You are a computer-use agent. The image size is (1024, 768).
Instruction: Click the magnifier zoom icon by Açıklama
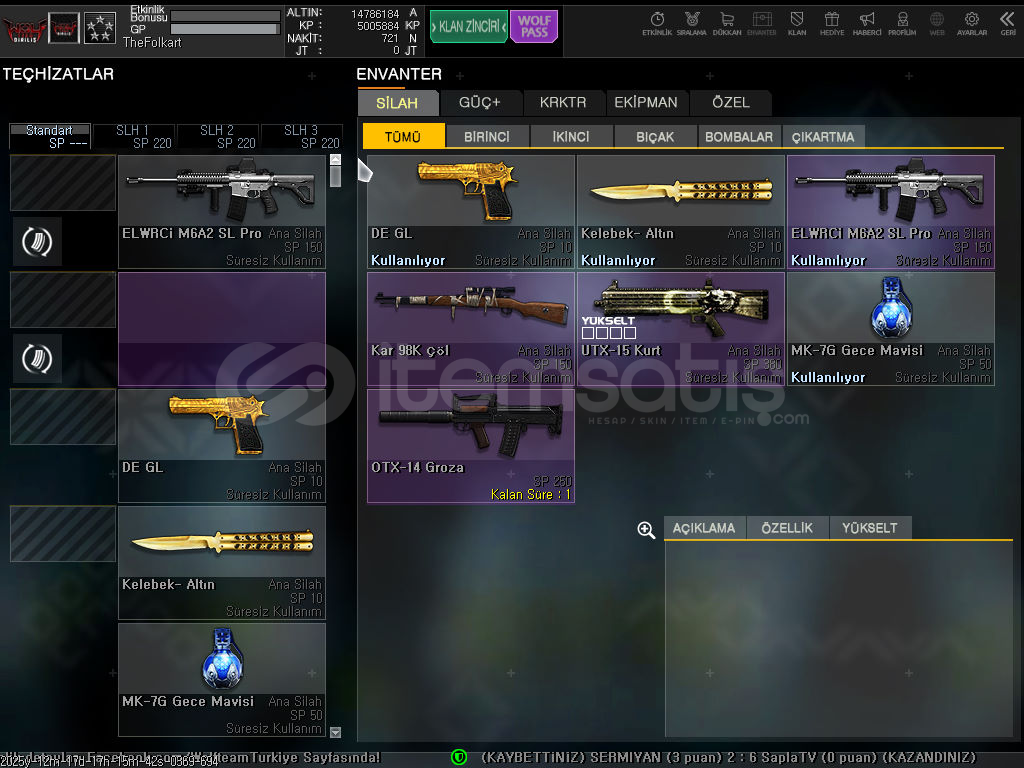pyautogui.click(x=646, y=530)
